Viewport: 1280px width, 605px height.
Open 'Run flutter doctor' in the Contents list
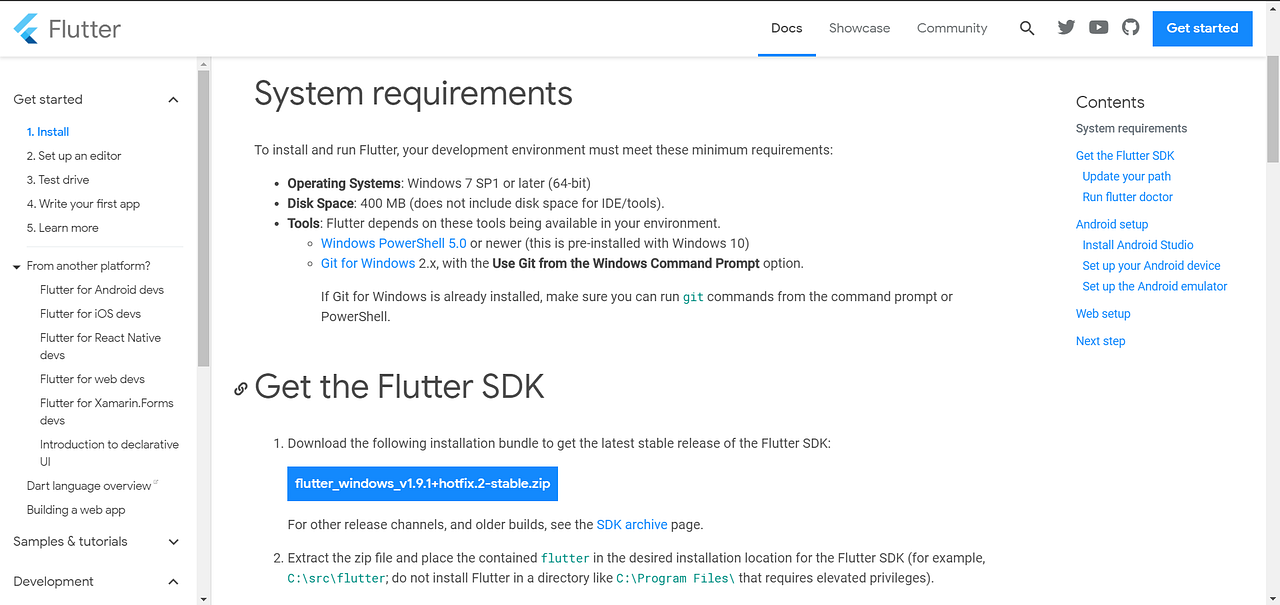(x=1127, y=196)
